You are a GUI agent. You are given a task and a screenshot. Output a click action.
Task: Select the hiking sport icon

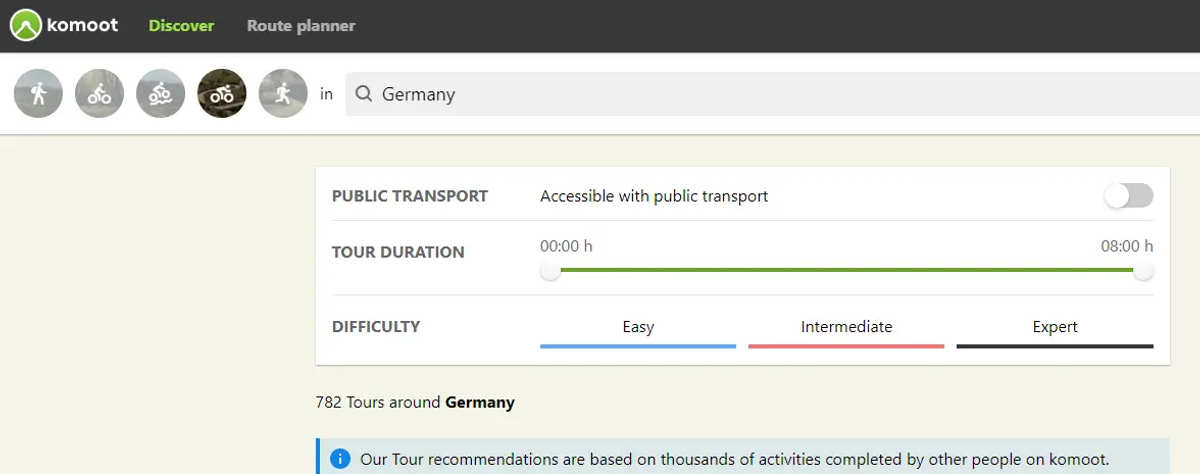(38, 94)
